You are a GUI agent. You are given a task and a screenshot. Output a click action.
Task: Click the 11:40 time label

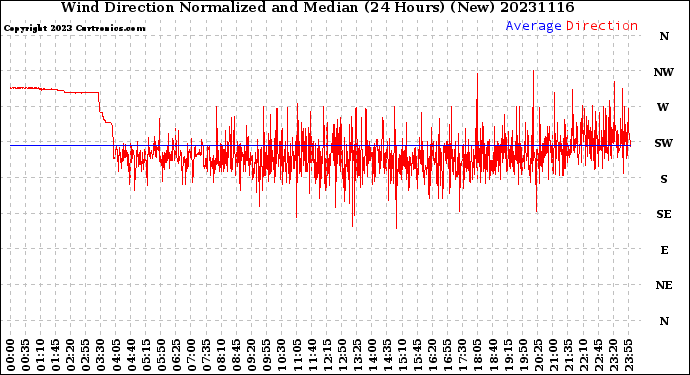[x=312, y=355]
